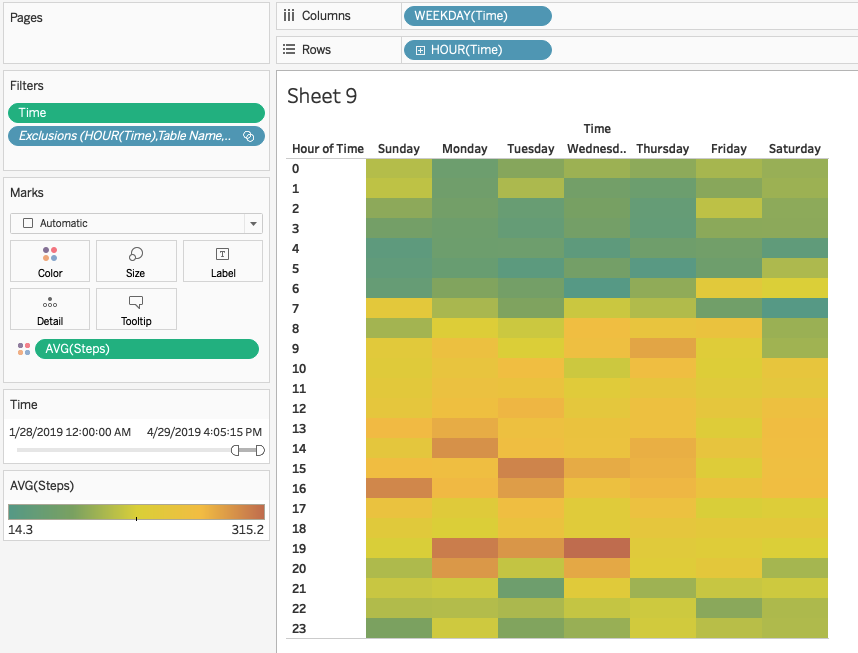
Task: Open the Color marks card
Action: (50, 261)
